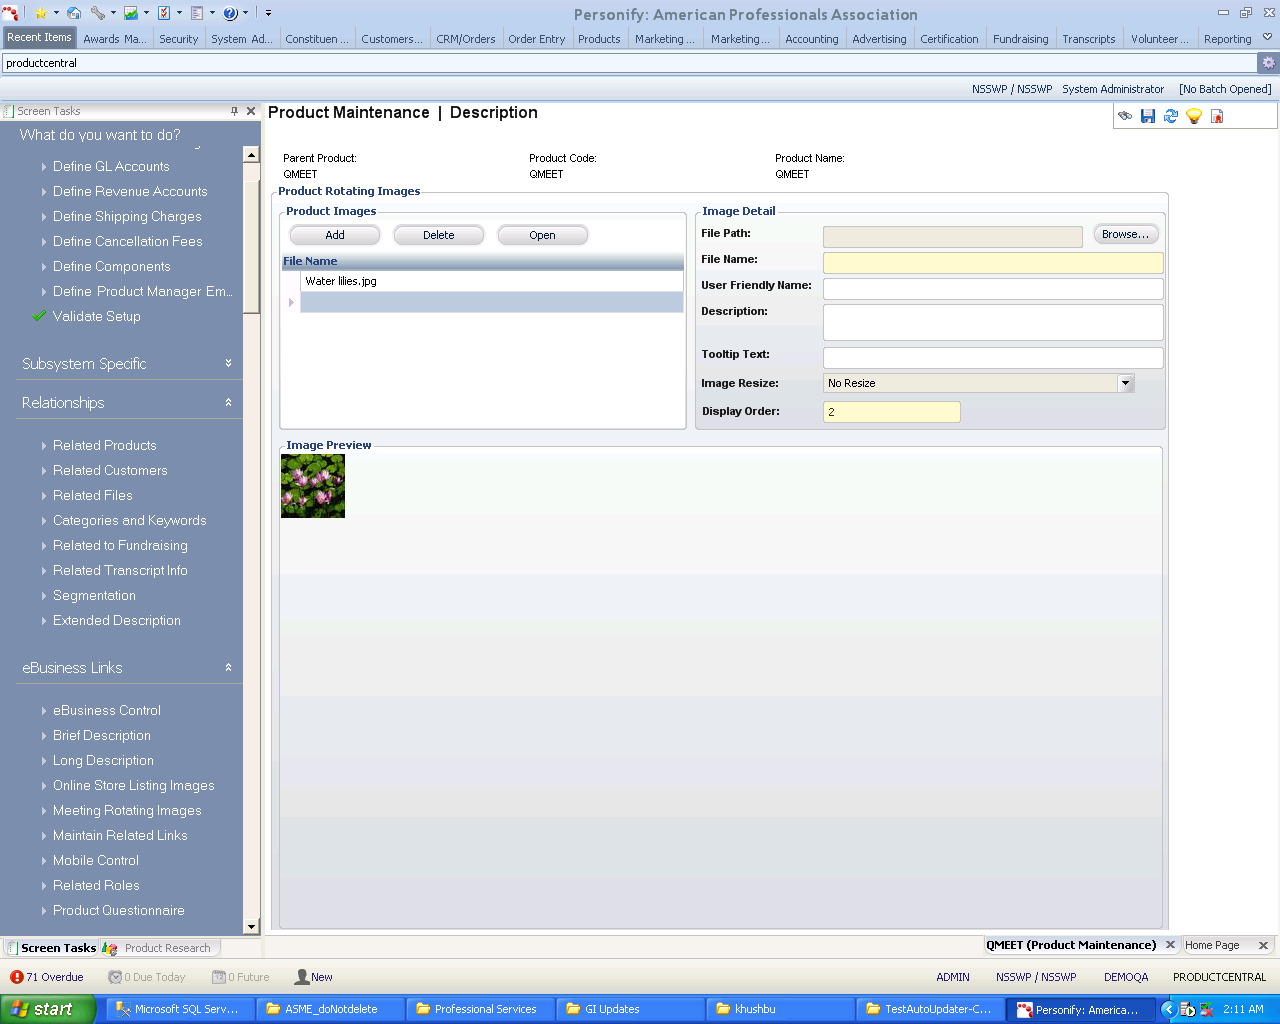Collapse the Relationships section
Image resolution: width=1280 pixels, height=1024 pixels.
click(228, 402)
